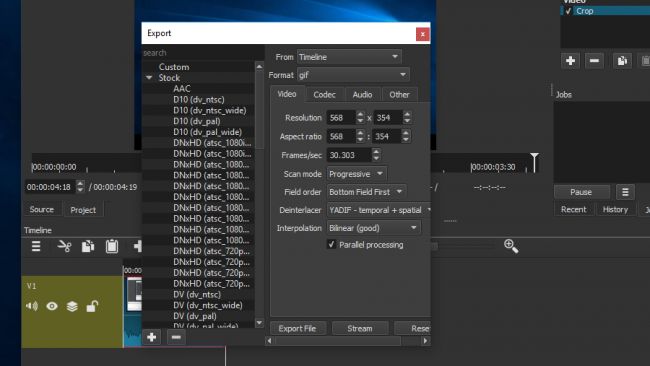Collapse the Stock presets tree
Image resolution: width=650 pixels, height=366 pixels.
[149, 78]
